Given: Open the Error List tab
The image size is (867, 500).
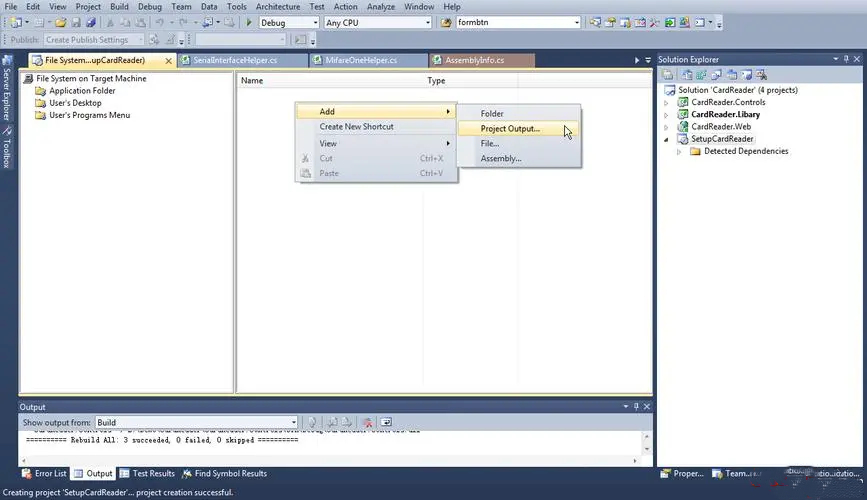Looking at the screenshot, I should 44,474.
